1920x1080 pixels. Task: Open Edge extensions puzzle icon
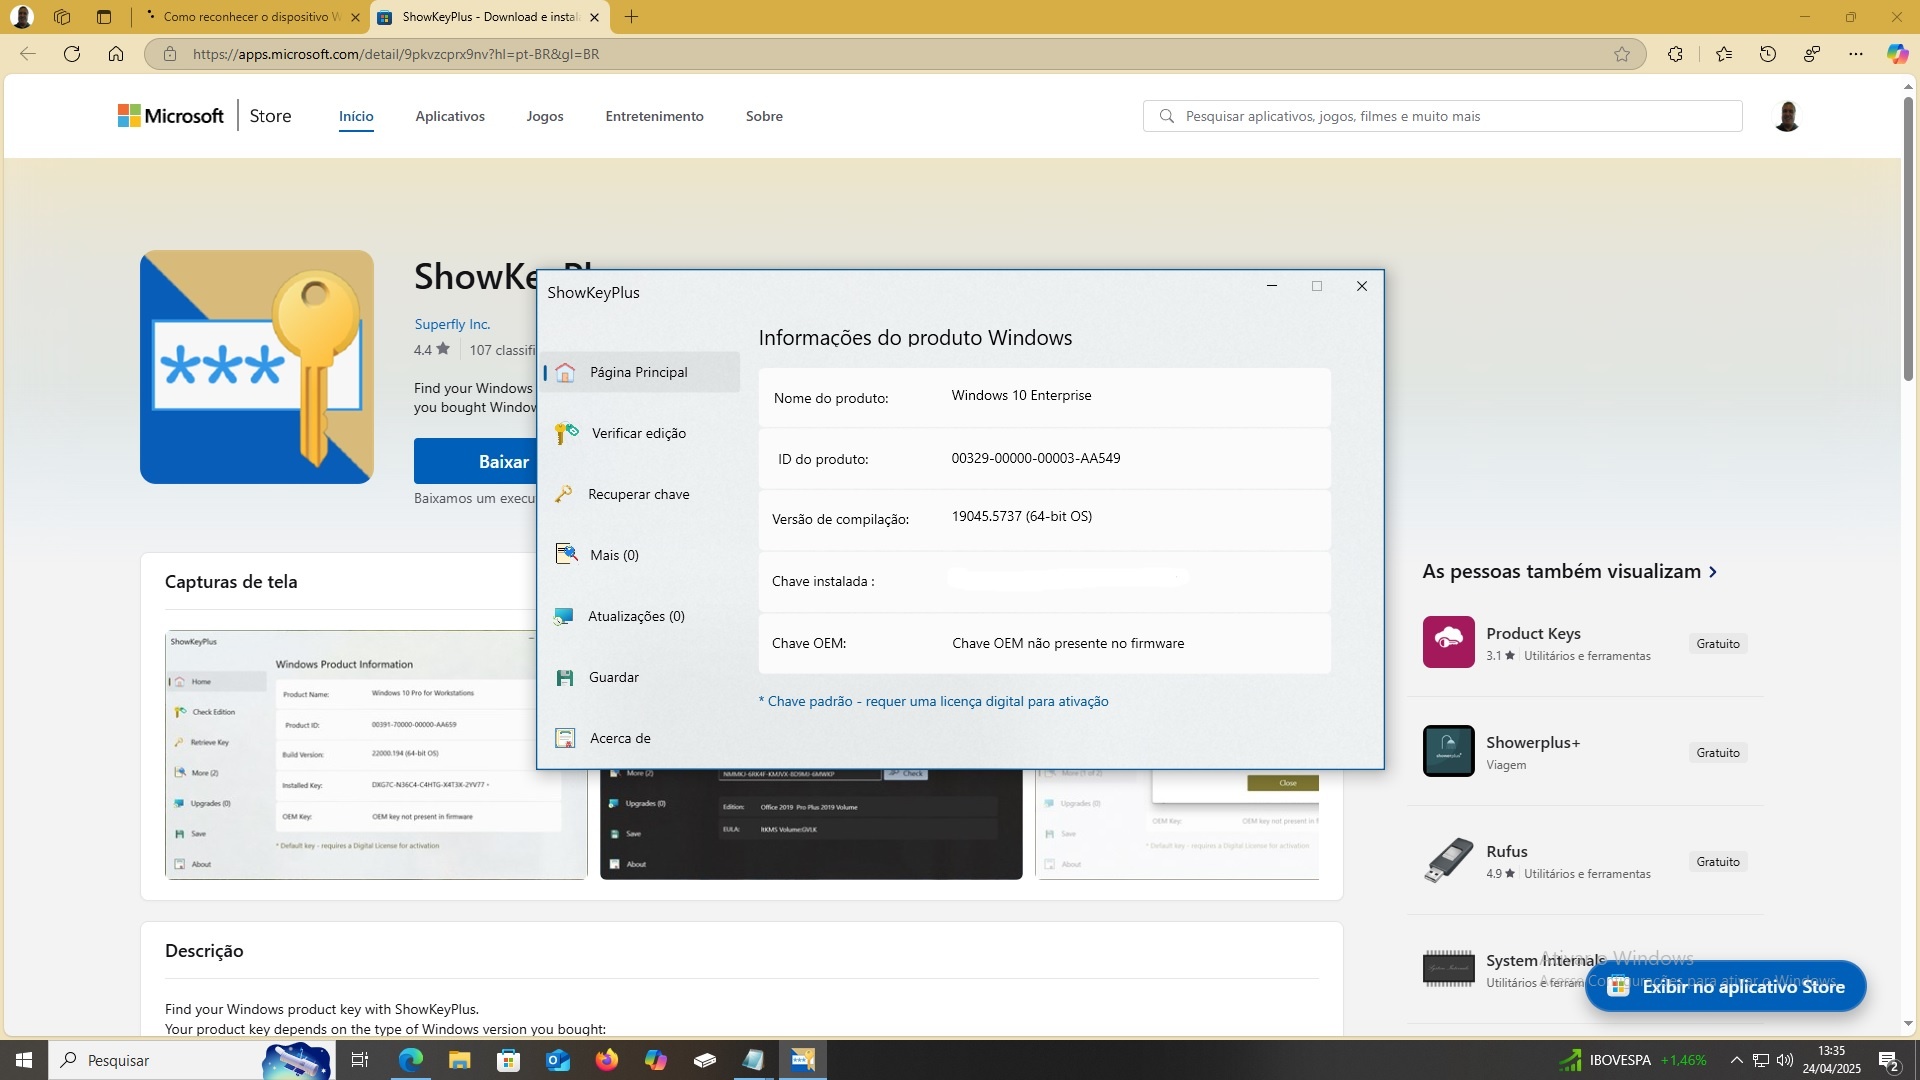1675,54
